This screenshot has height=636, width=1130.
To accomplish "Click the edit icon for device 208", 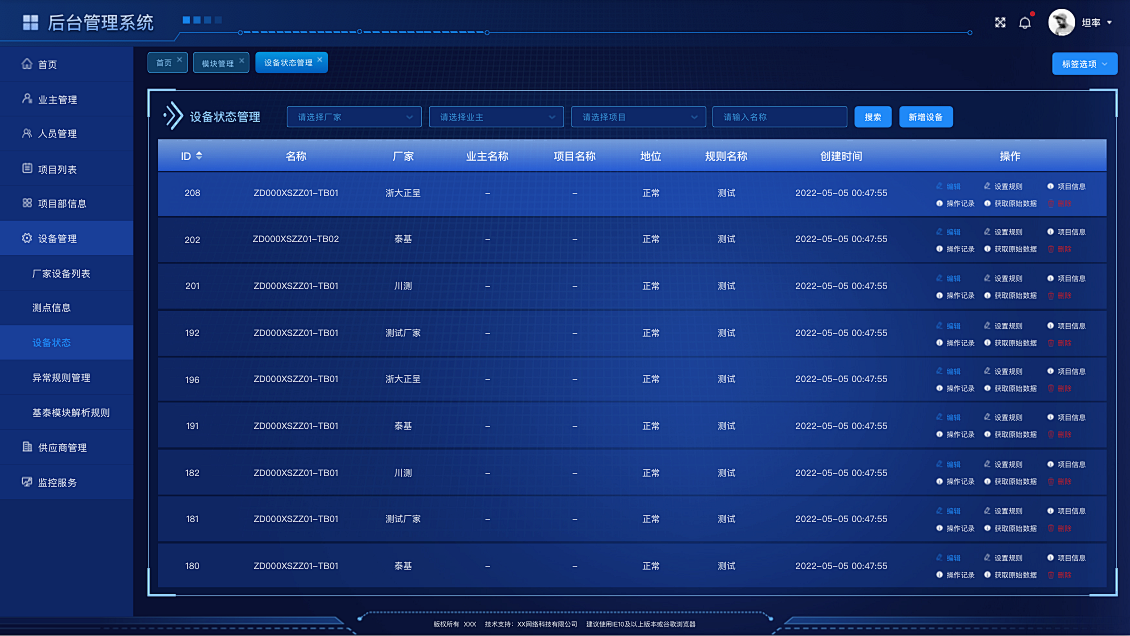I will point(940,186).
